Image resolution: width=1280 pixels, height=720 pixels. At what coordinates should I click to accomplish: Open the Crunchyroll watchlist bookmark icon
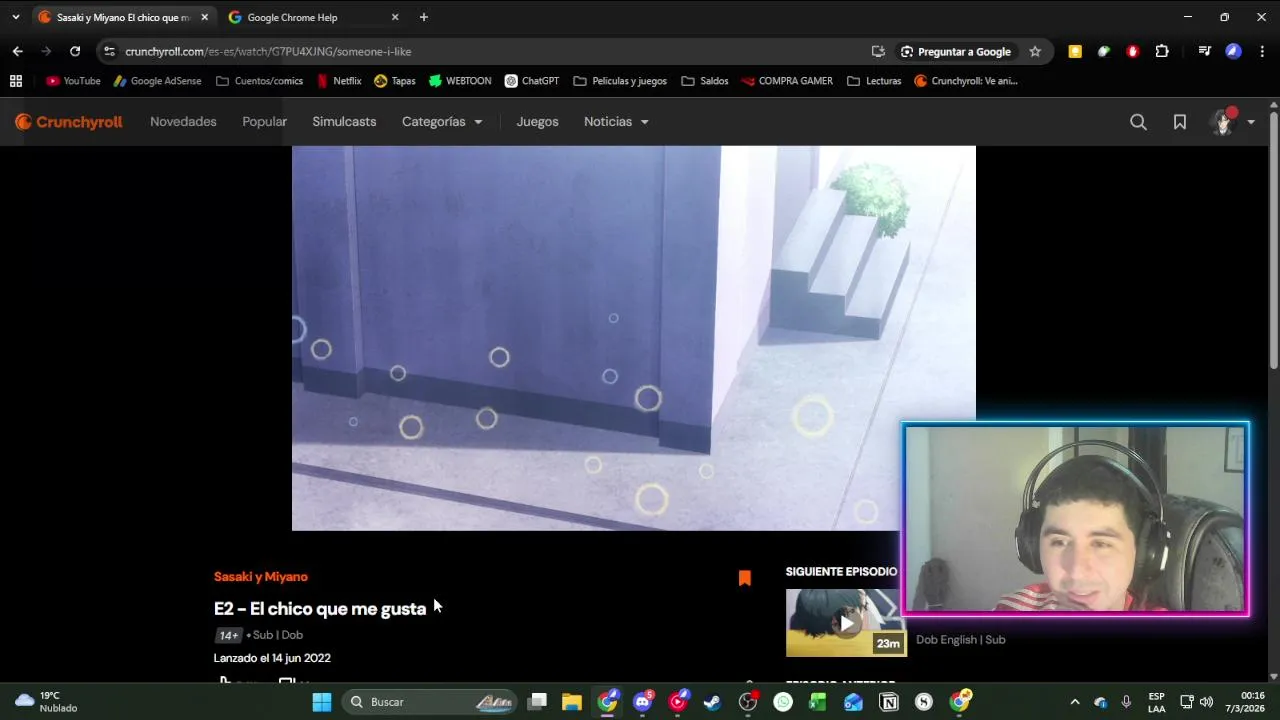(1180, 122)
